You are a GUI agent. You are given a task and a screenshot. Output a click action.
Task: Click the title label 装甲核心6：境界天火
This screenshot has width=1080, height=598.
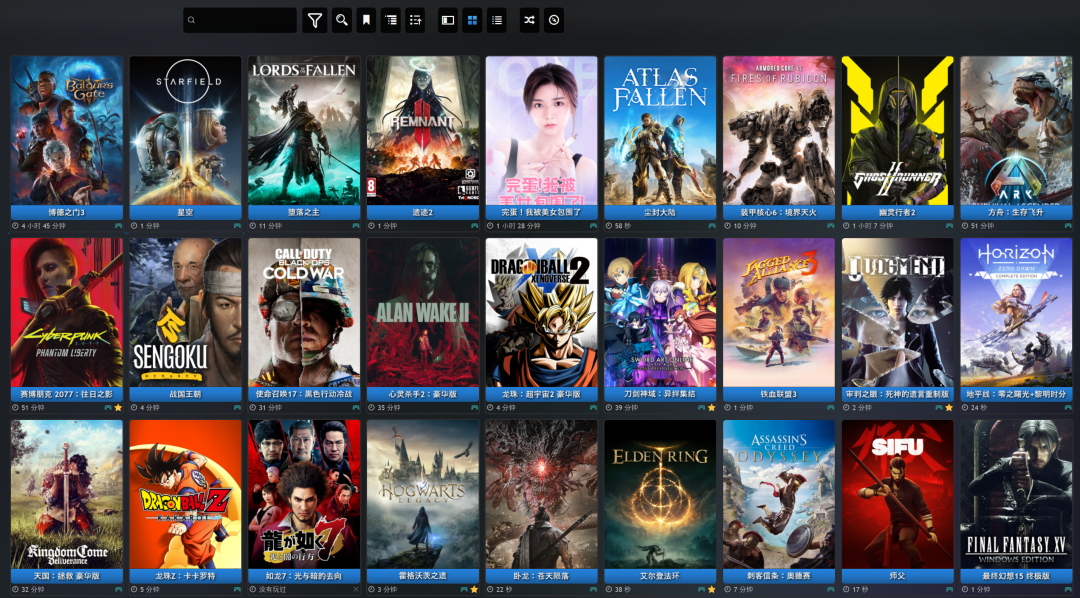click(x=779, y=213)
